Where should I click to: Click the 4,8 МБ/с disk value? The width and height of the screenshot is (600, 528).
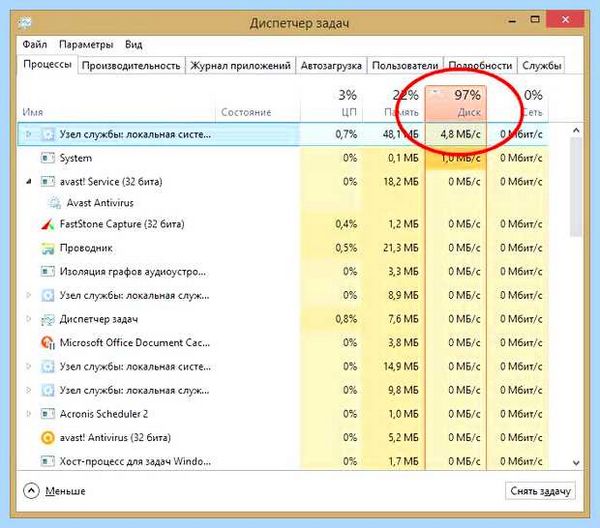(460, 134)
